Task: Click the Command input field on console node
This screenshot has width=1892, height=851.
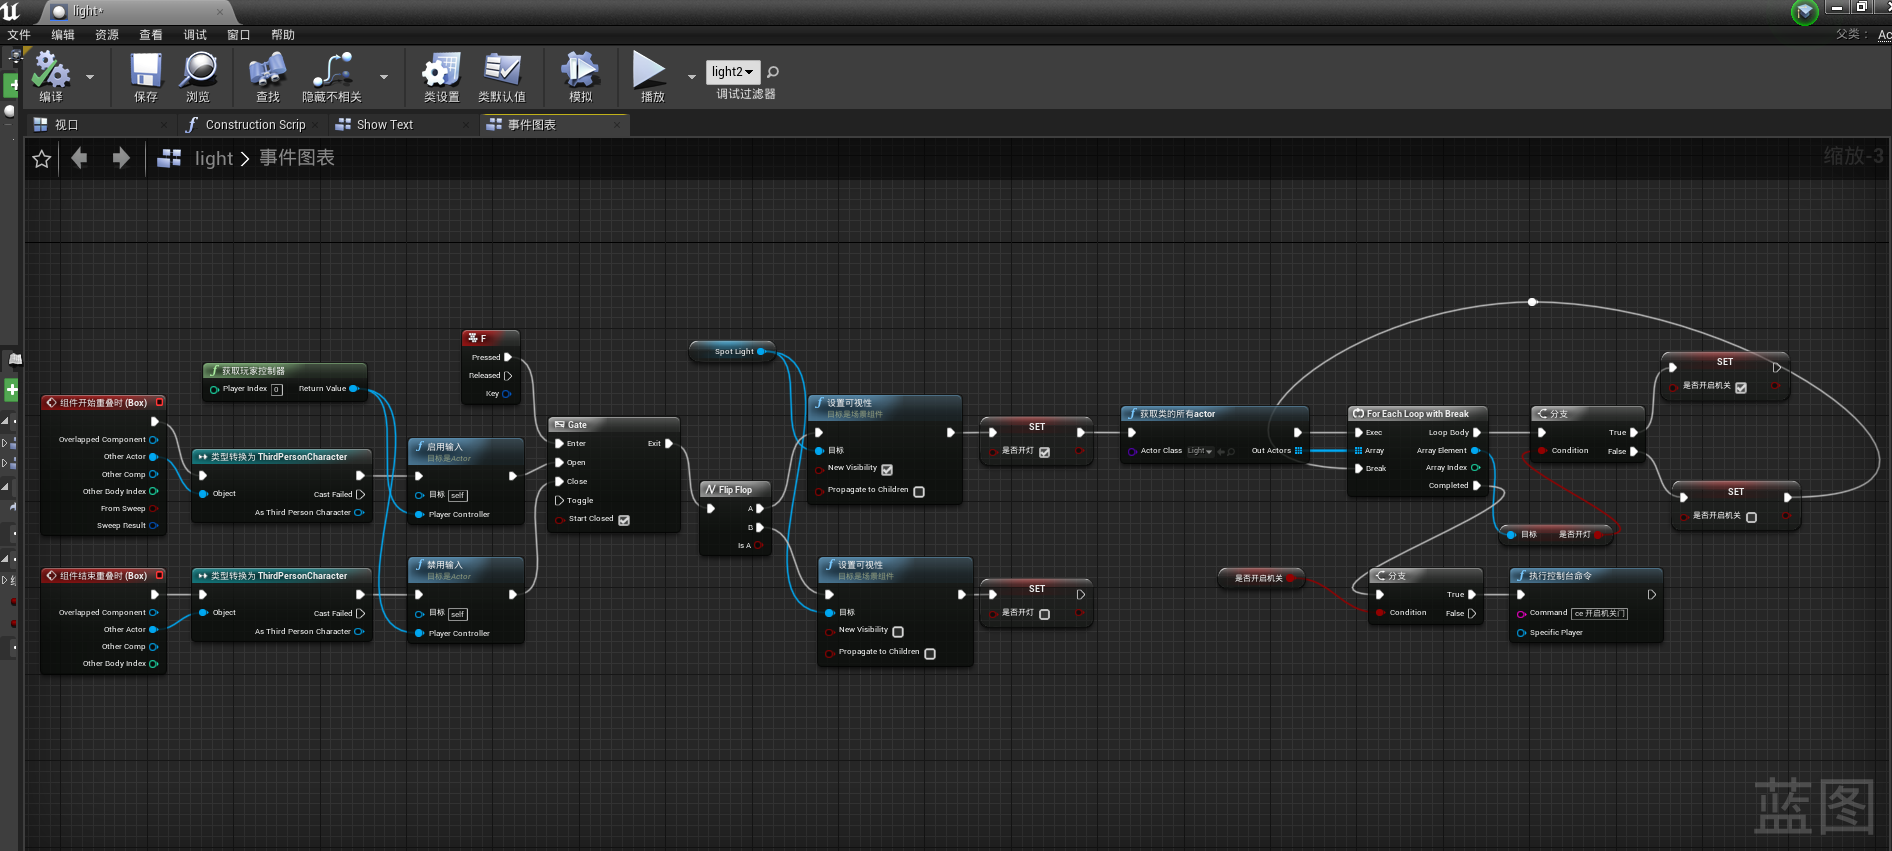Action: click(1599, 614)
